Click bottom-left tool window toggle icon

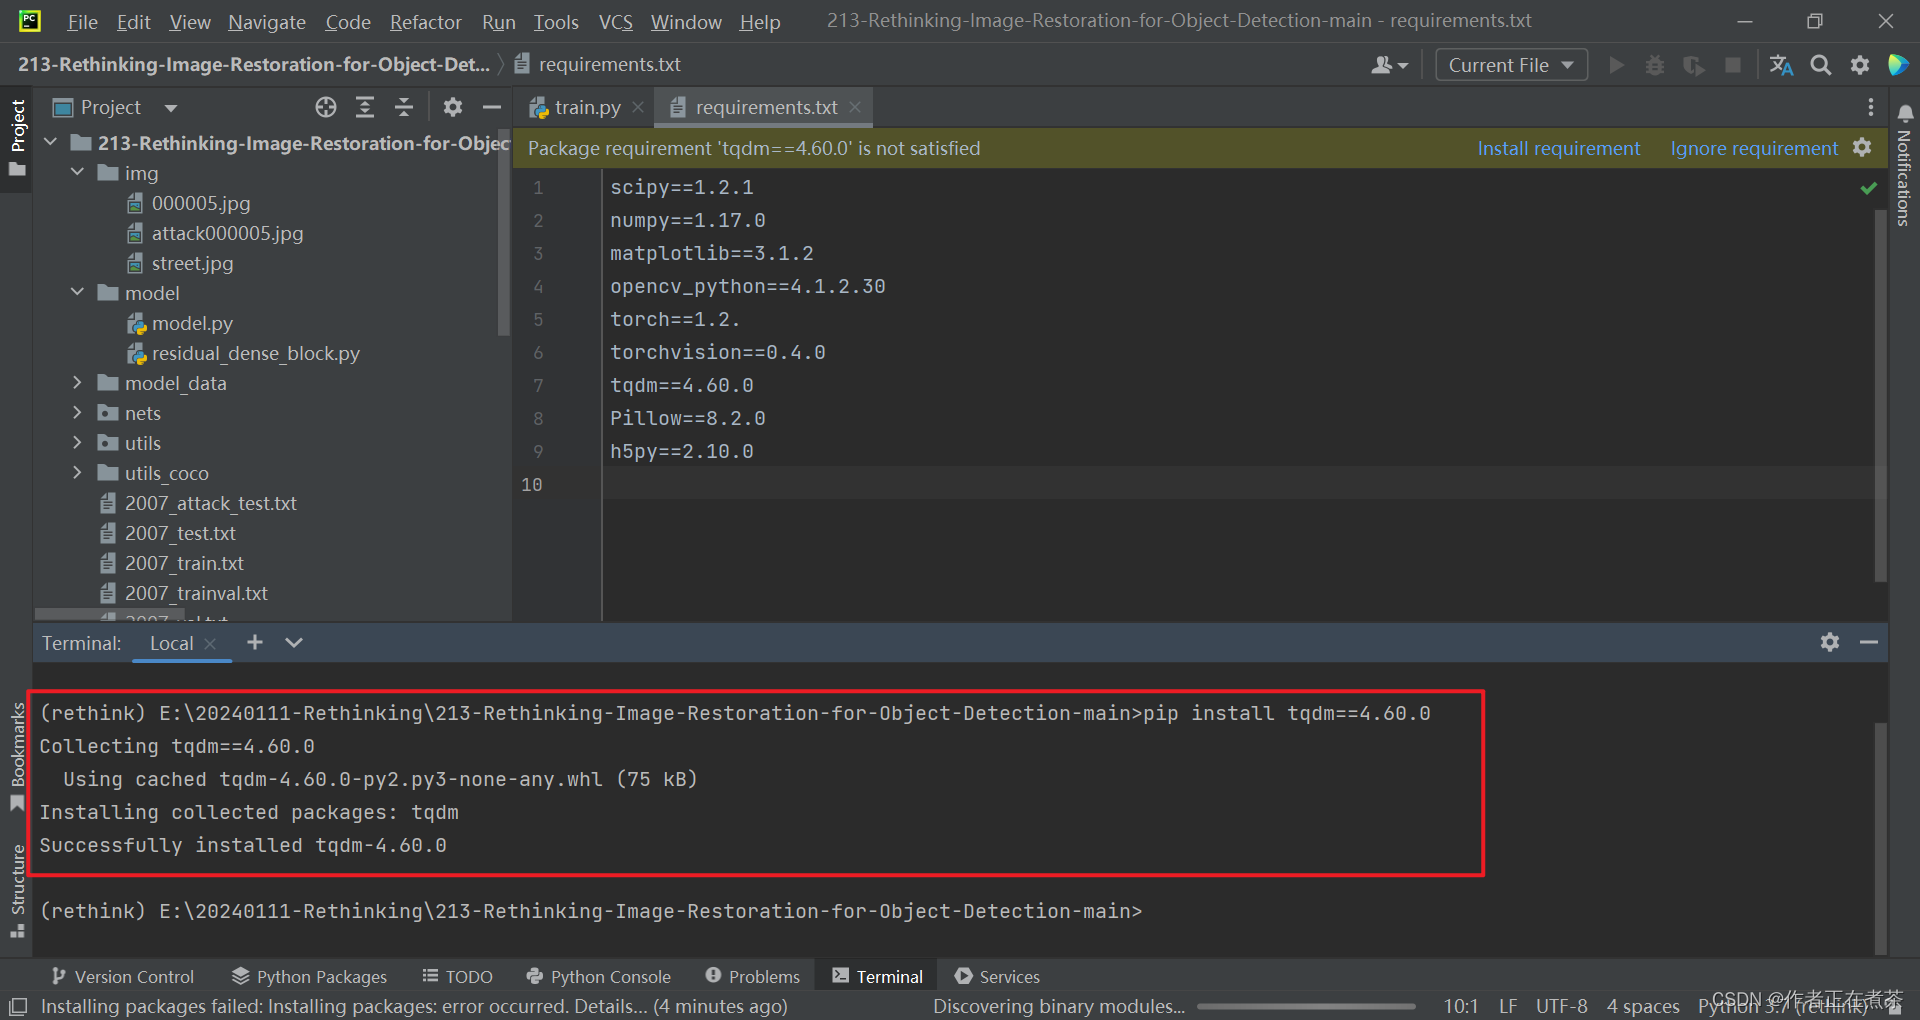point(18,1006)
